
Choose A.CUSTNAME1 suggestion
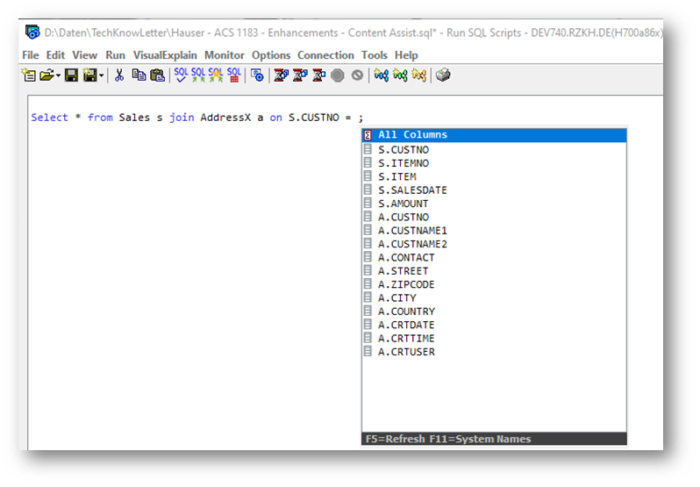point(494,230)
